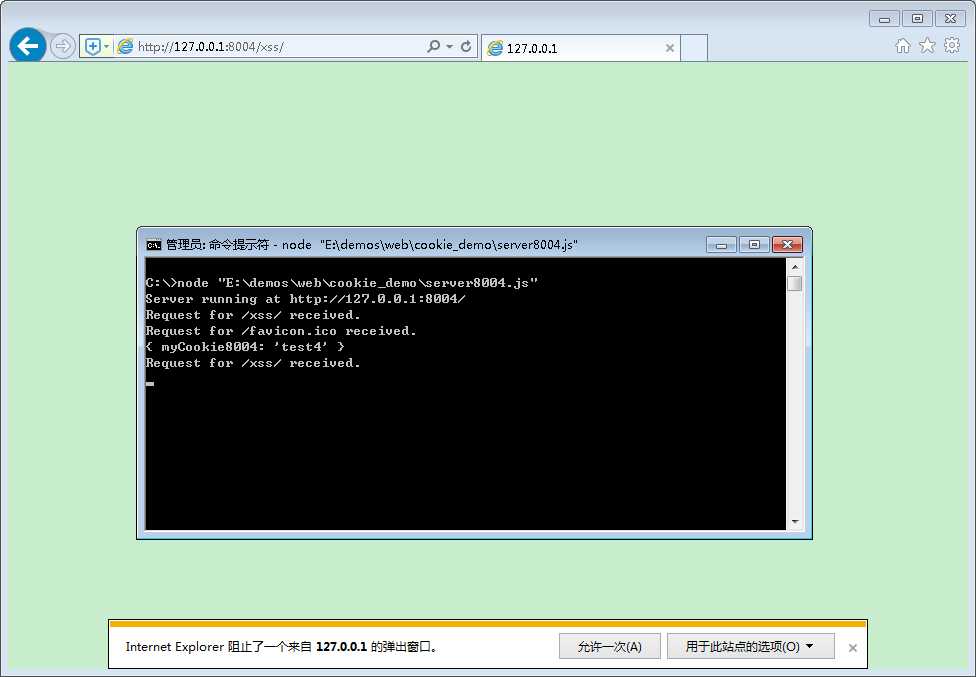The height and width of the screenshot is (677, 976).
Task: Open options for this site dropdown
Action: click(750, 647)
